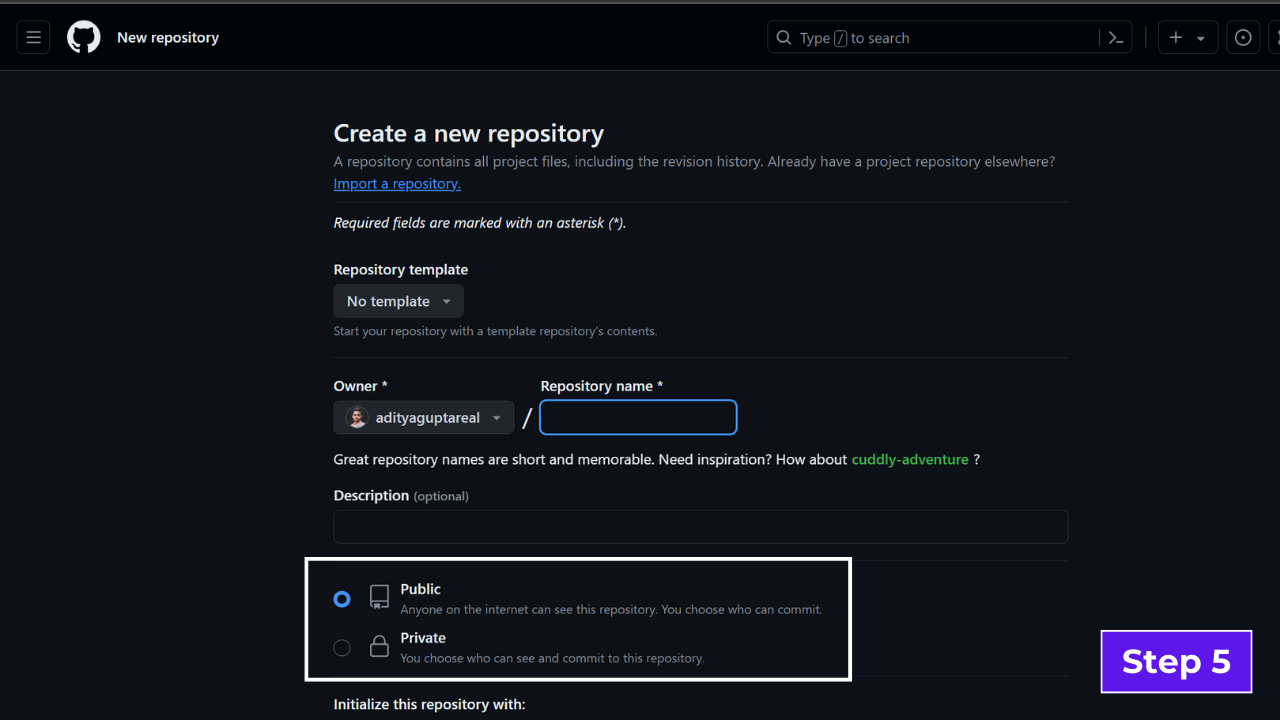Image resolution: width=1280 pixels, height=720 pixels.
Task: Open the No template dropdown
Action: click(398, 301)
